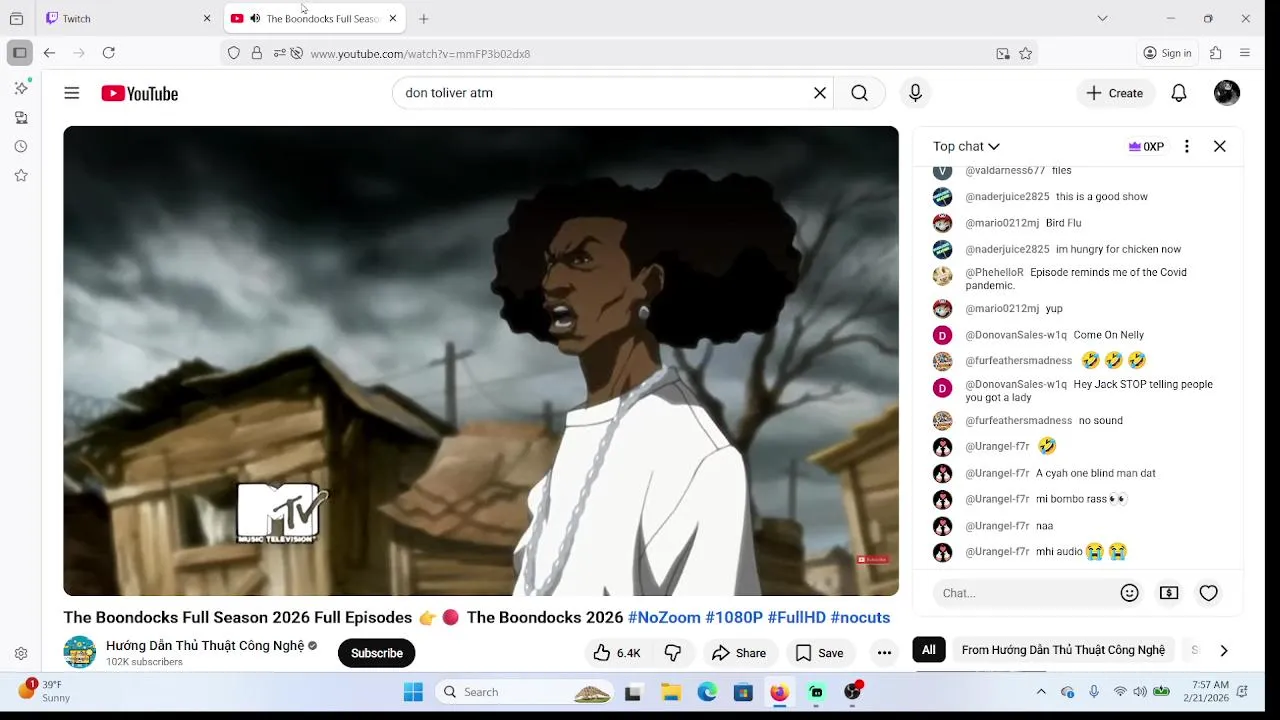This screenshot has height=720, width=1280.
Task: Run search with magnifier button
Action: click(x=859, y=93)
